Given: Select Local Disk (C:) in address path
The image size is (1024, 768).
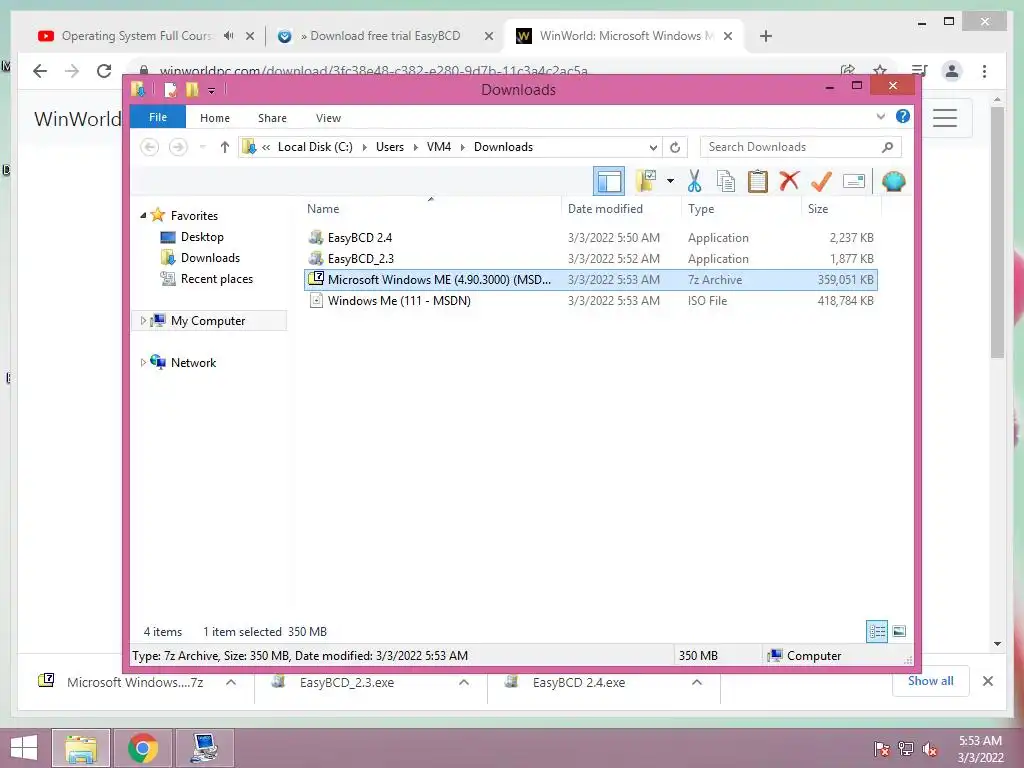Looking at the screenshot, I should (315, 147).
